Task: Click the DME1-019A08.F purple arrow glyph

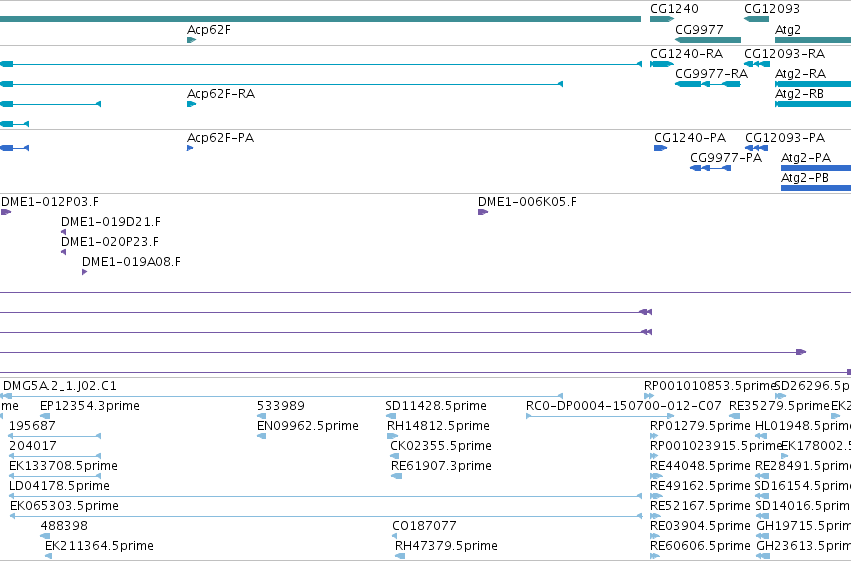Action: click(85, 272)
